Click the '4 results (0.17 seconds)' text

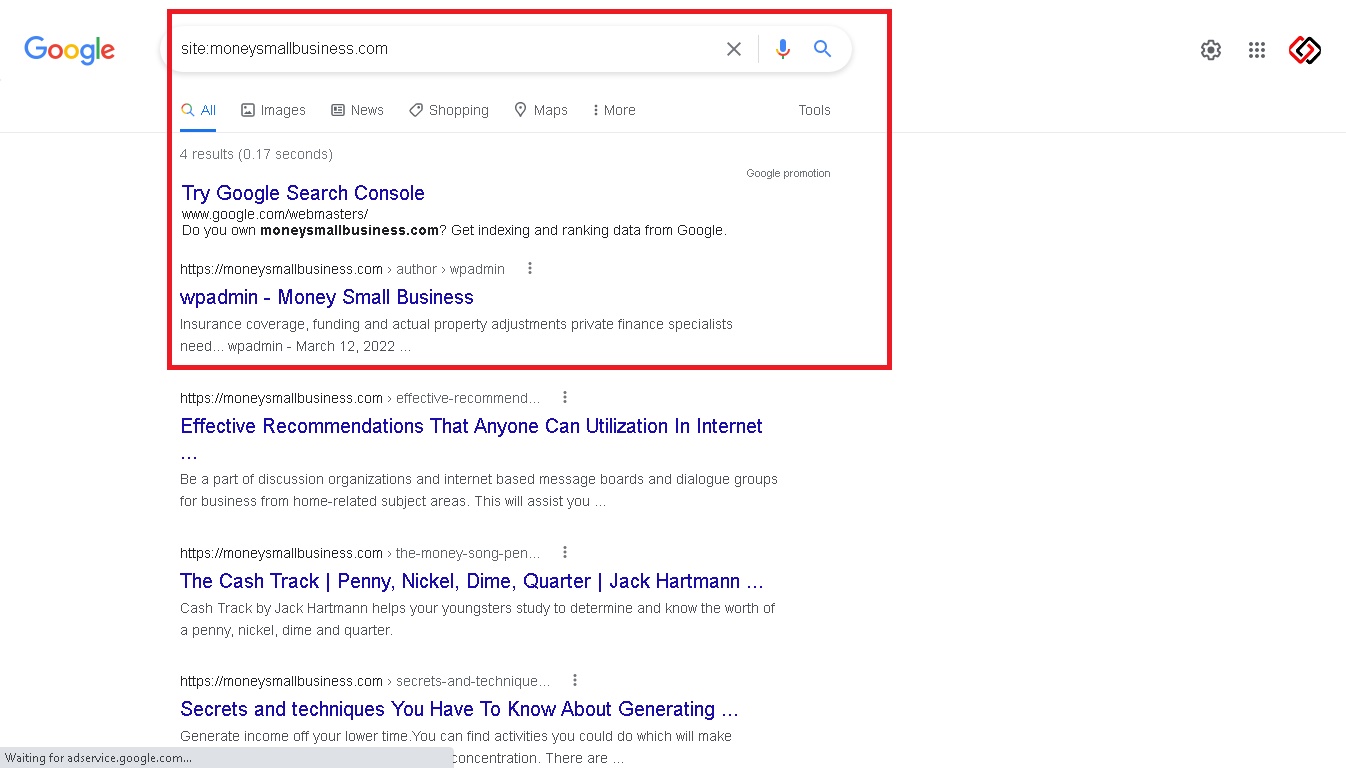(x=256, y=154)
